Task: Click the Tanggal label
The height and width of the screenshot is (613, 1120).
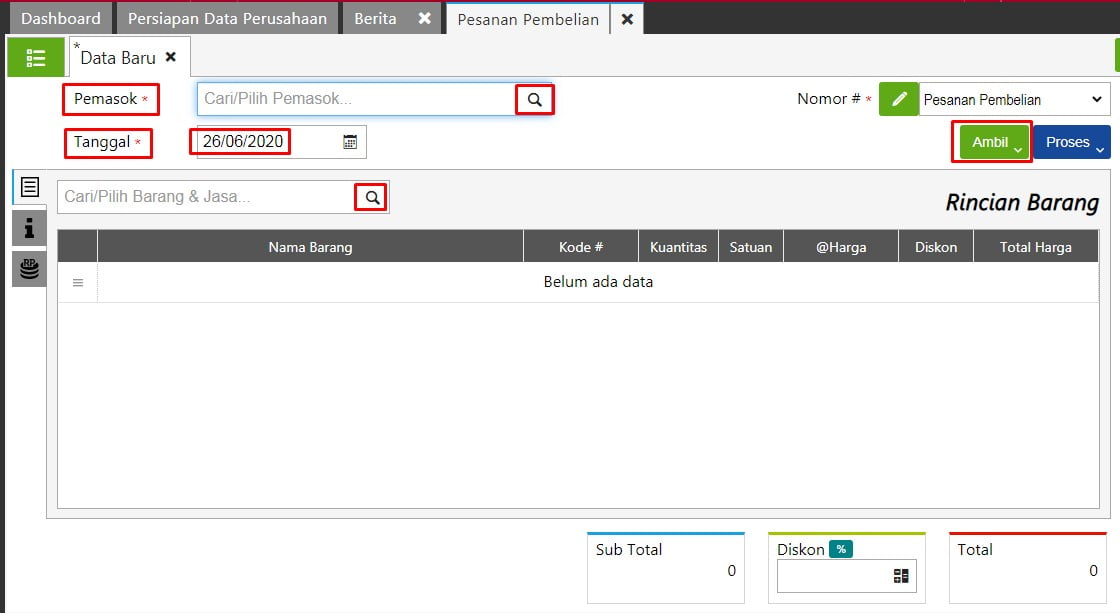Action: point(101,142)
